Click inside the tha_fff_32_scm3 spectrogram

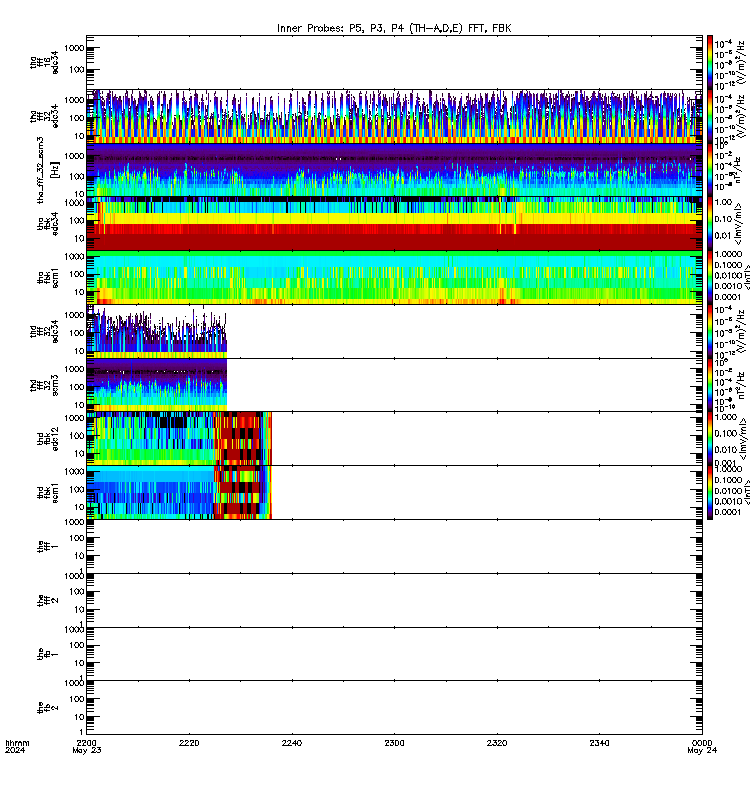394,170
